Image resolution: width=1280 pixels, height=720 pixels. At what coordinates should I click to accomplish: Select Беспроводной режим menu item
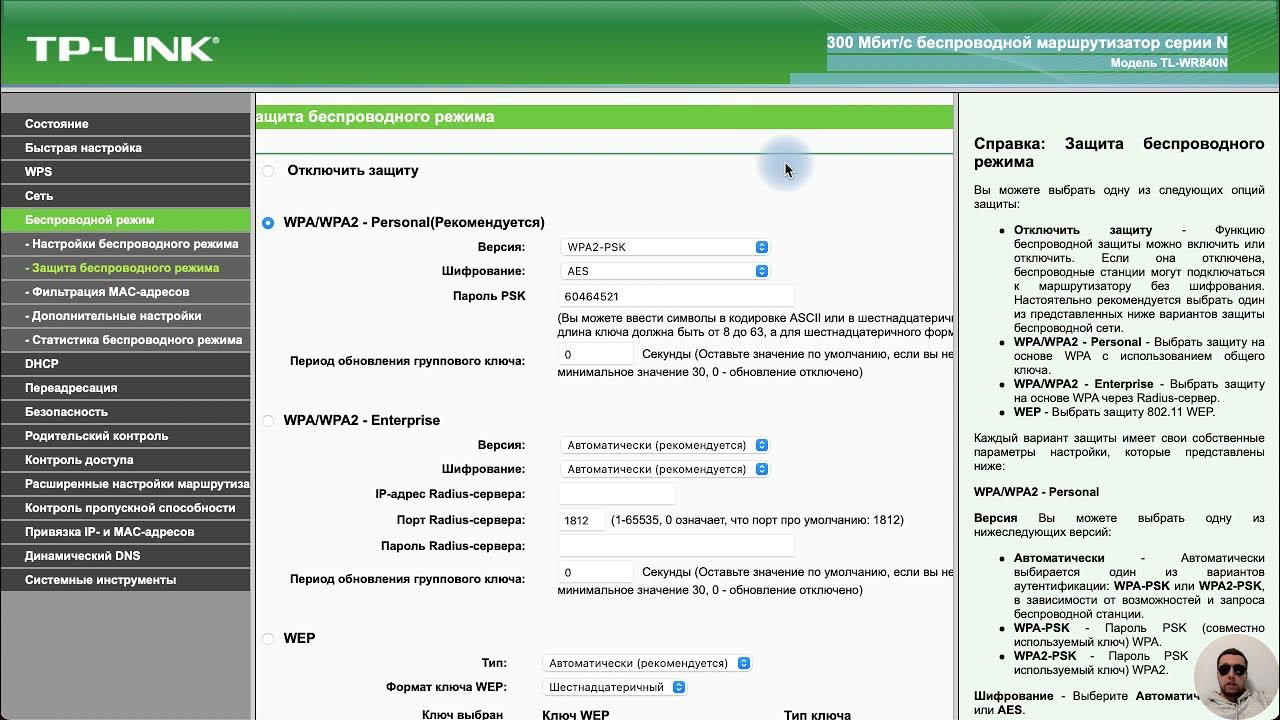pyautogui.click(x=125, y=220)
